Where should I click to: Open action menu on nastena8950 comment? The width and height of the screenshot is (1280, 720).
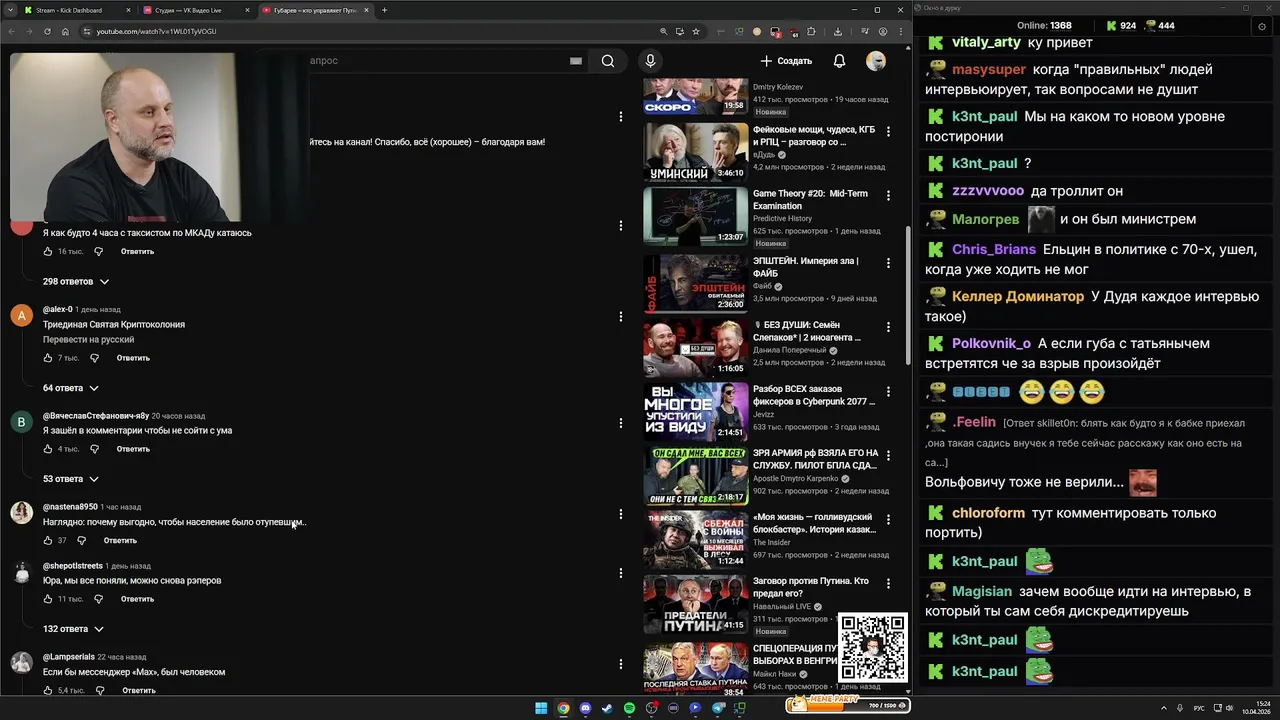(621, 514)
